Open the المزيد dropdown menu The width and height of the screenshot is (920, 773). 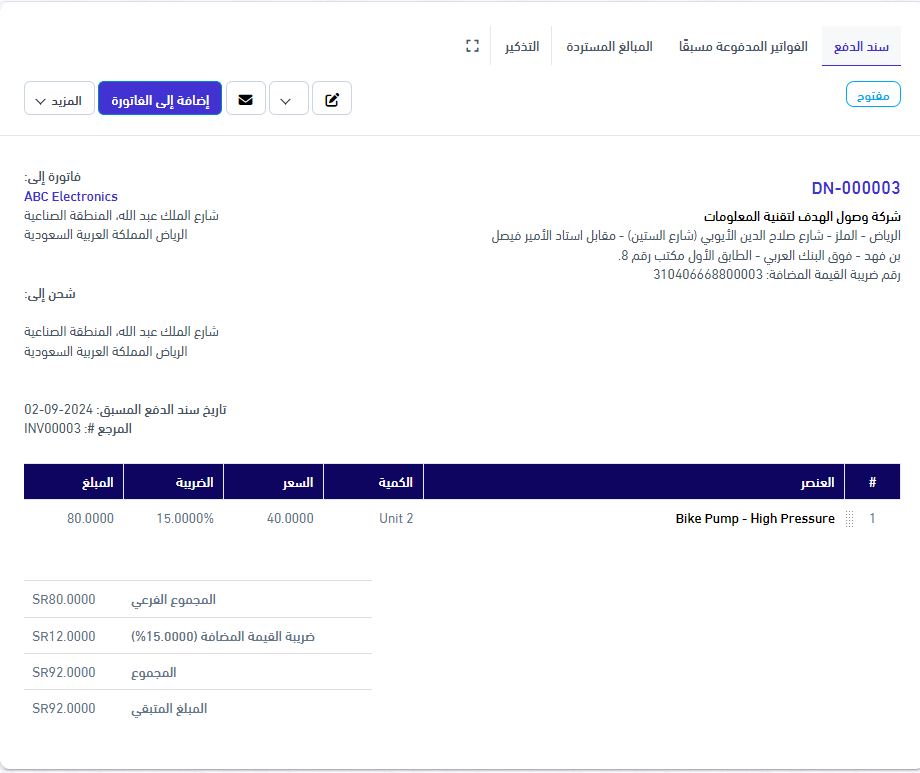[x=60, y=100]
